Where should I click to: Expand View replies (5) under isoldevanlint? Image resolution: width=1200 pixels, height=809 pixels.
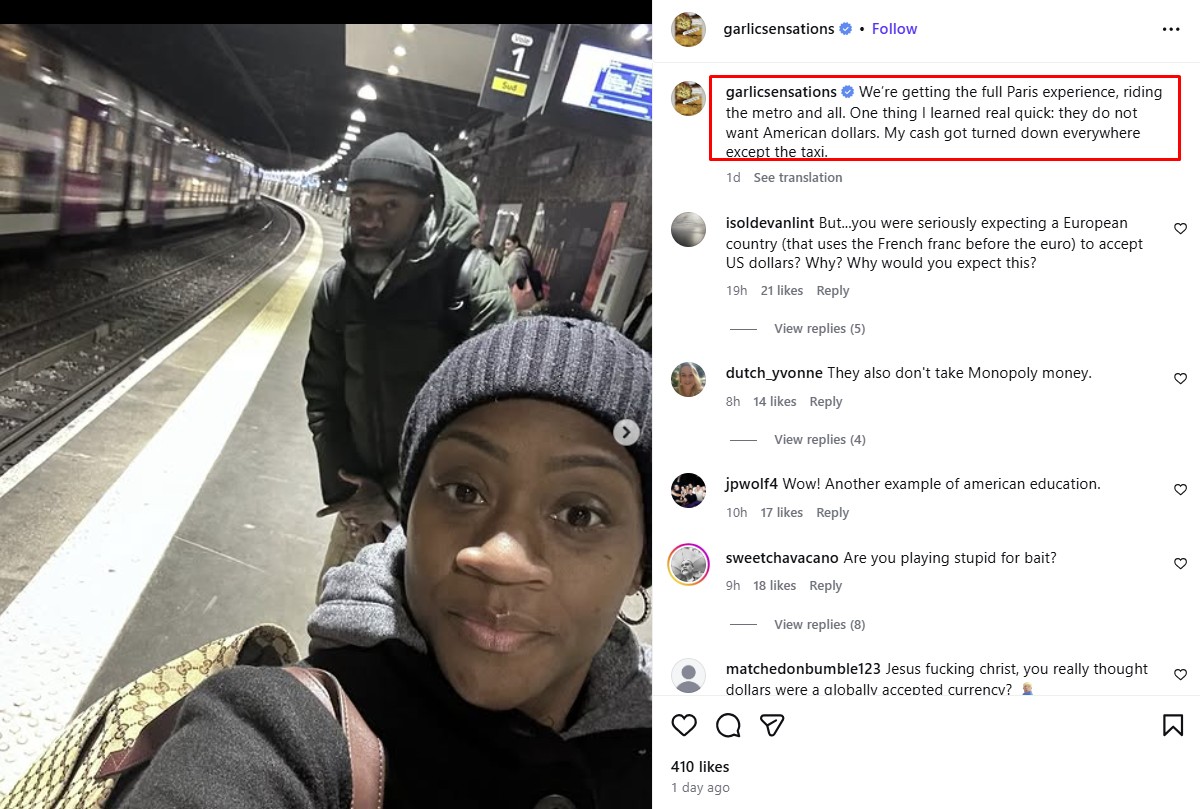click(819, 328)
